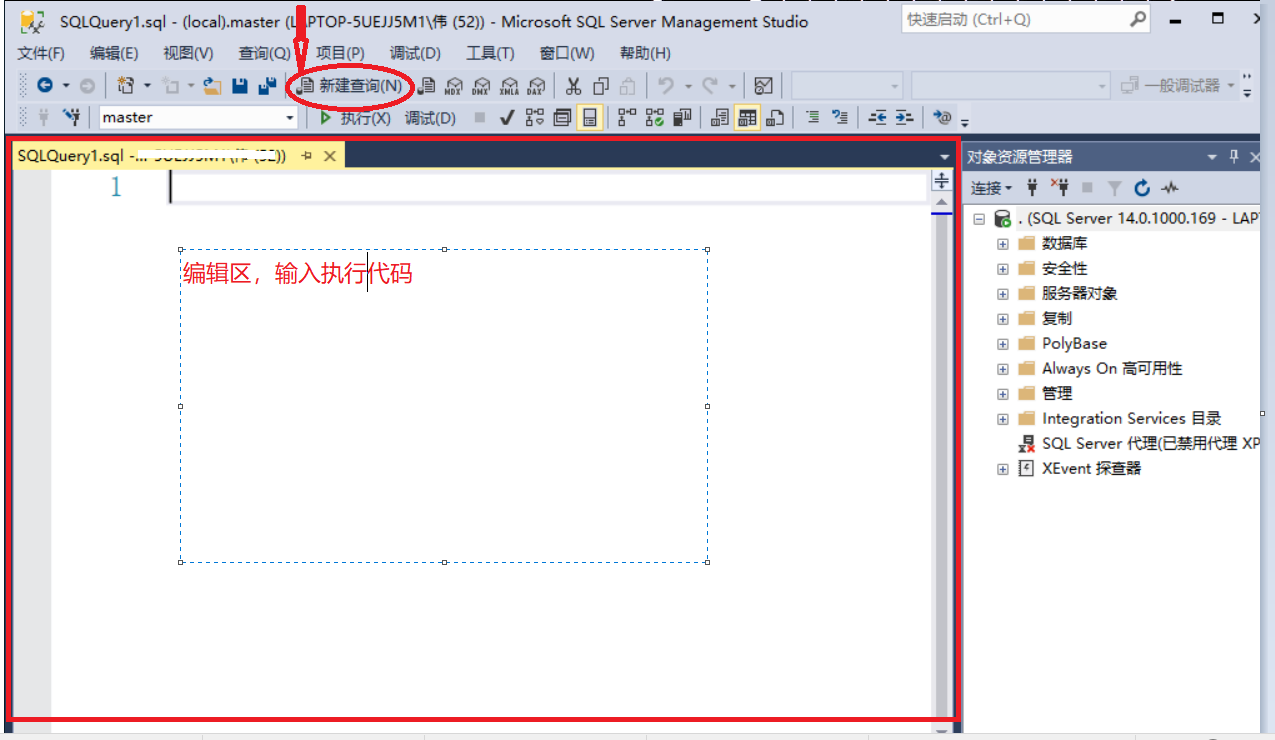Image resolution: width=1275 pixels, height=740 pixels.
Task: Comment out the selected lines
Action: [x=812, y=117]
